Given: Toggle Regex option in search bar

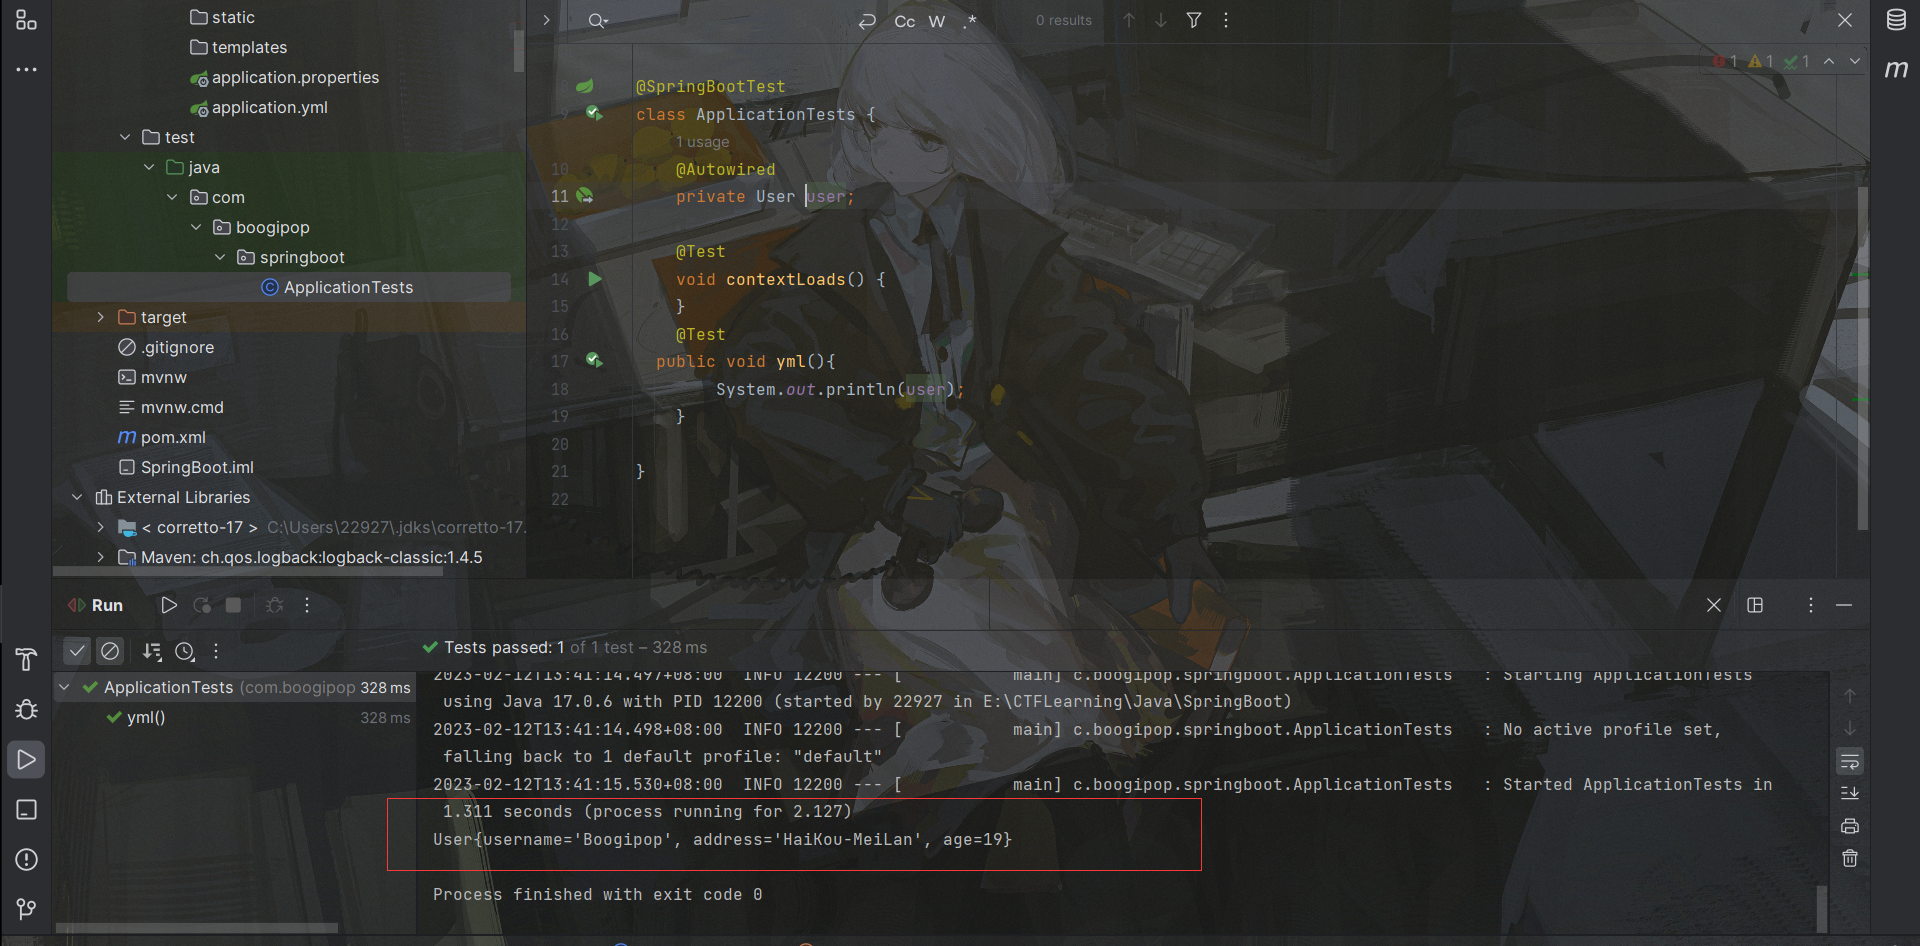Looking at the screenshot, I should (969, 21).
